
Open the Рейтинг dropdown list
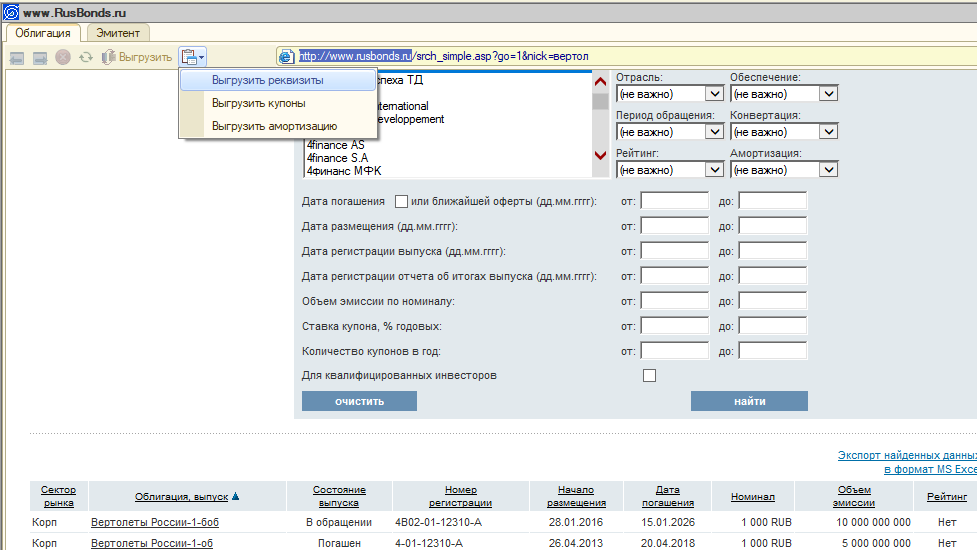(669, 170)
